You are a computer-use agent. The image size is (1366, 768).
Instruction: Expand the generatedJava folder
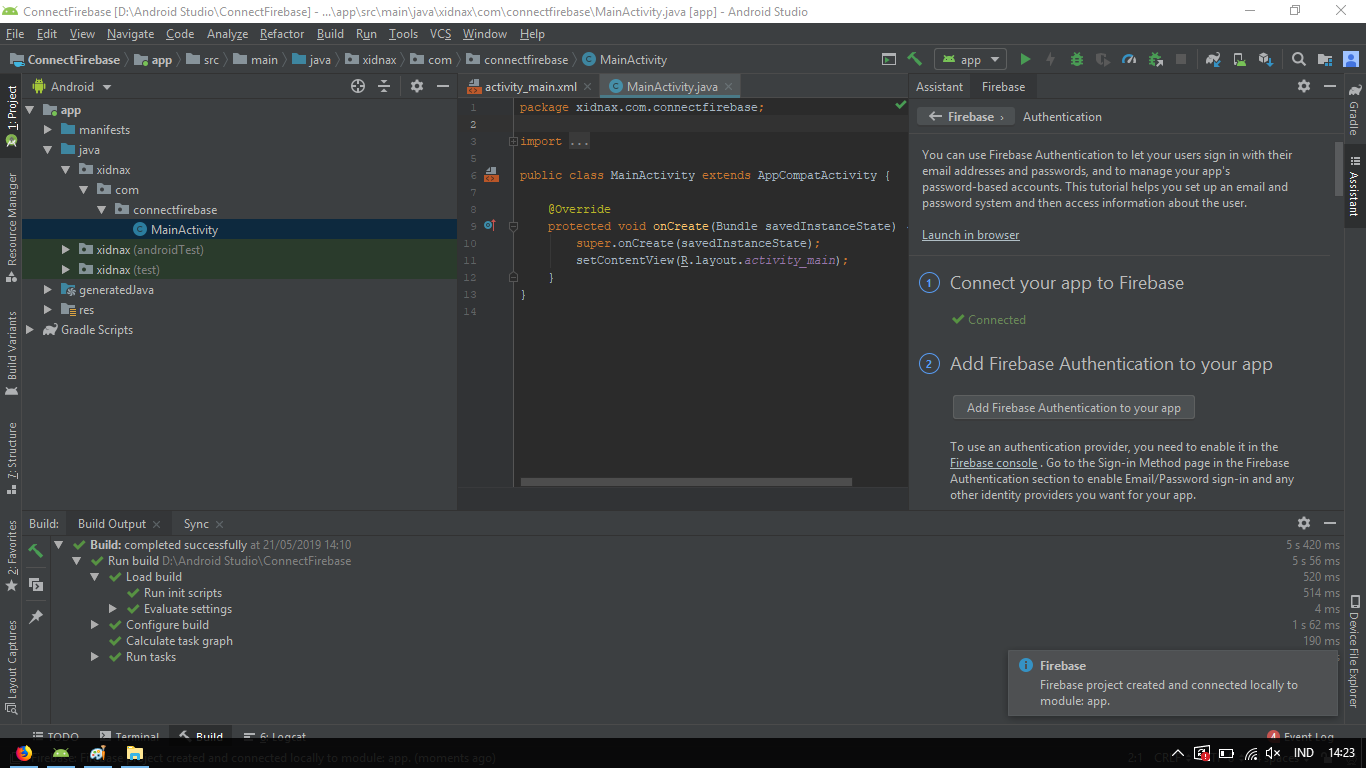pos(48,290)
